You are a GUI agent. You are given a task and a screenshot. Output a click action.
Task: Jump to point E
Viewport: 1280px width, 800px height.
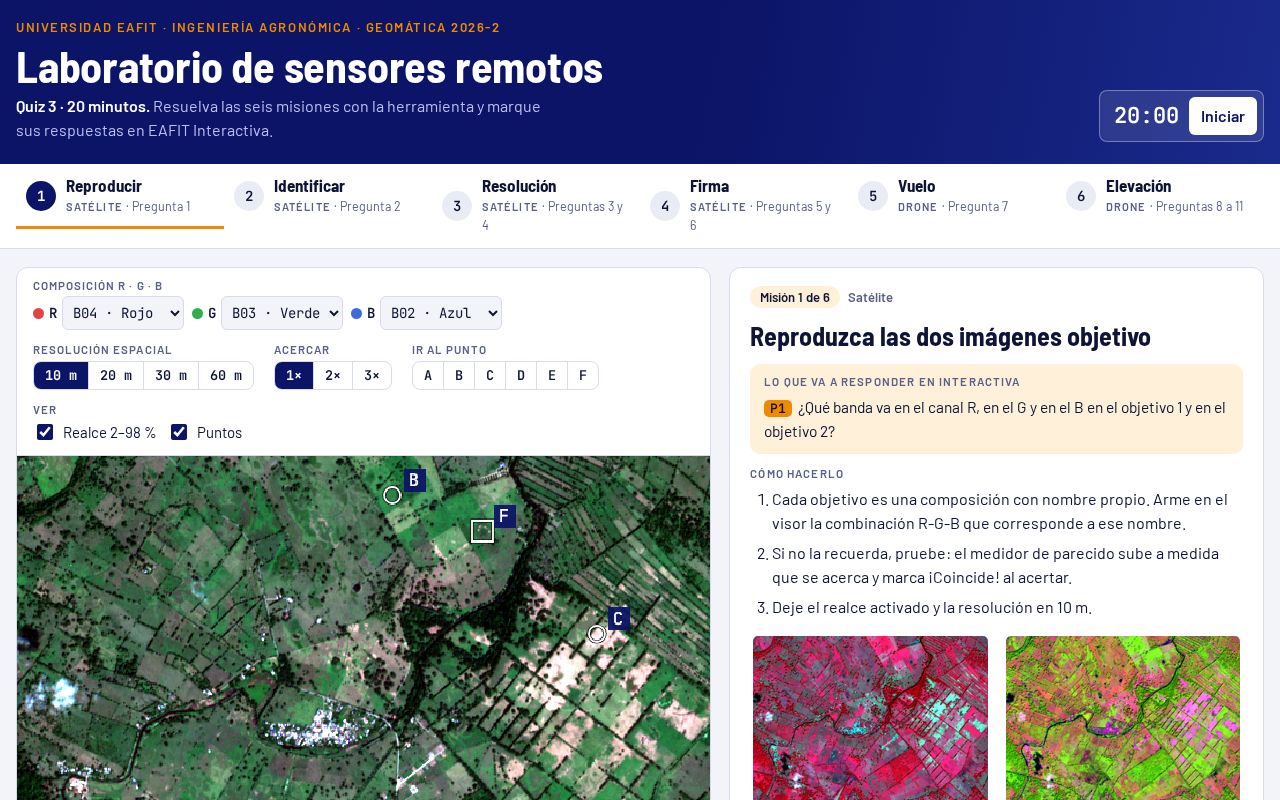[552, 375]
